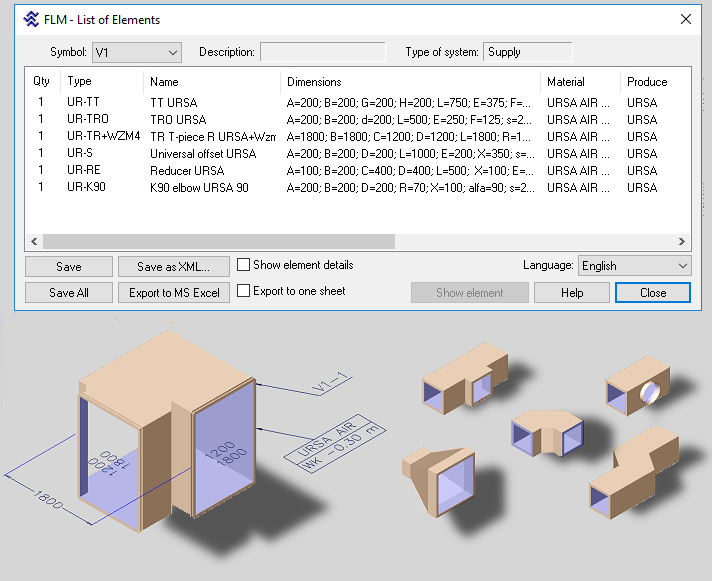712x581 pixels.
Task: Click the Save as XML button
Action: coord(173,267)
